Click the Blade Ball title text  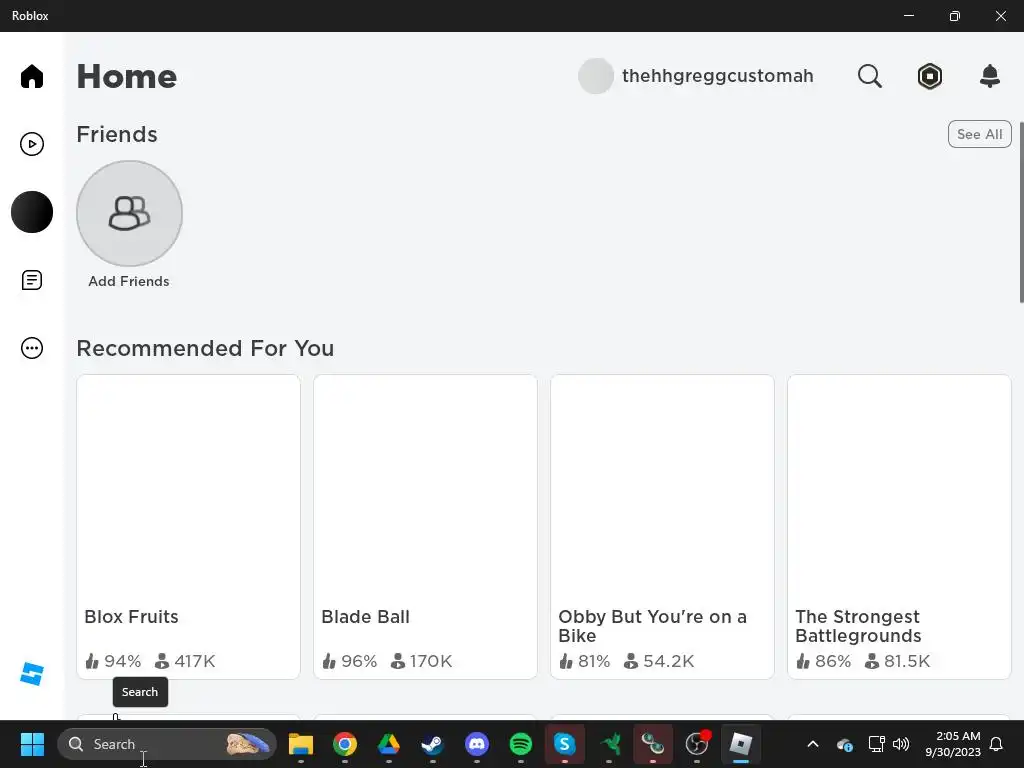[365, 616]
